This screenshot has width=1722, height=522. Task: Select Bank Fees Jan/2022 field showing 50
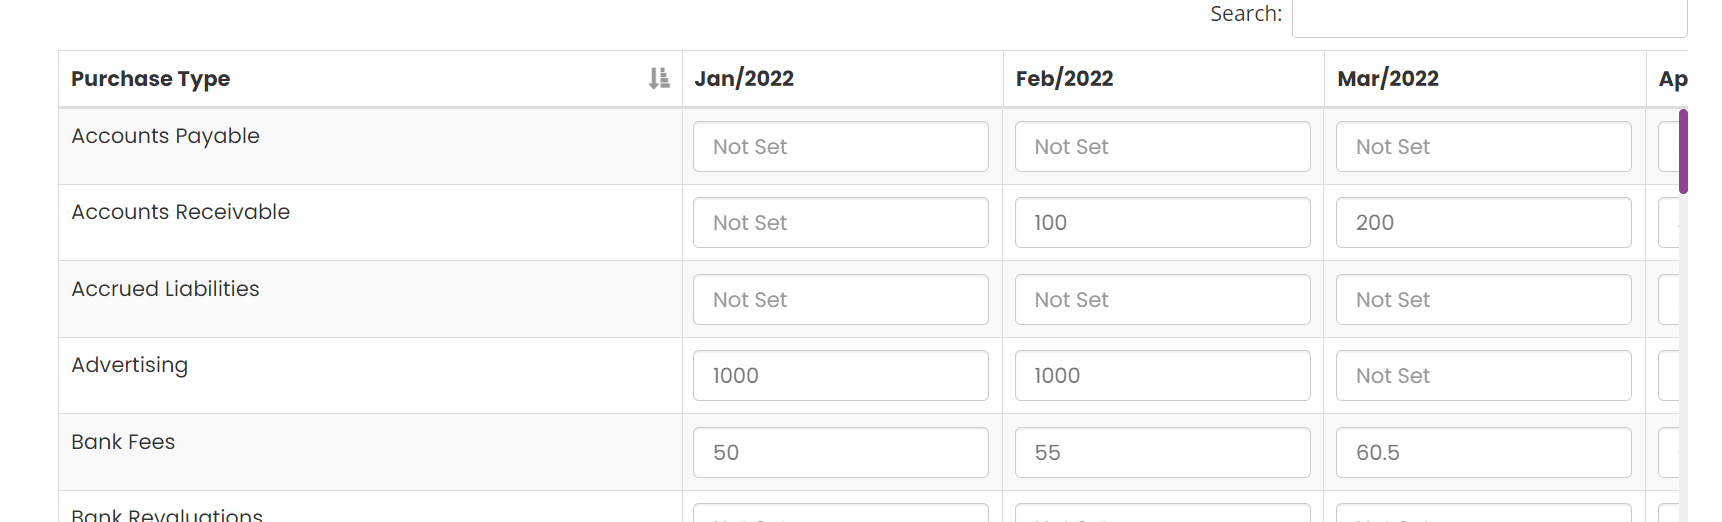(x=841, y=452)
